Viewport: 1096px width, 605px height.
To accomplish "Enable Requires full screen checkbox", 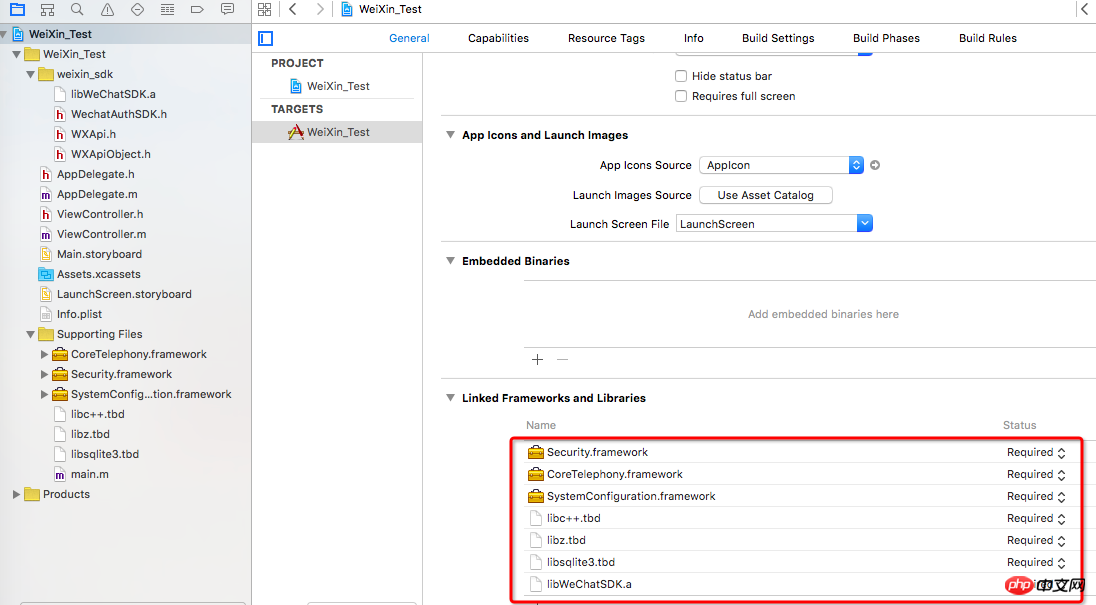I will point(681,96).
